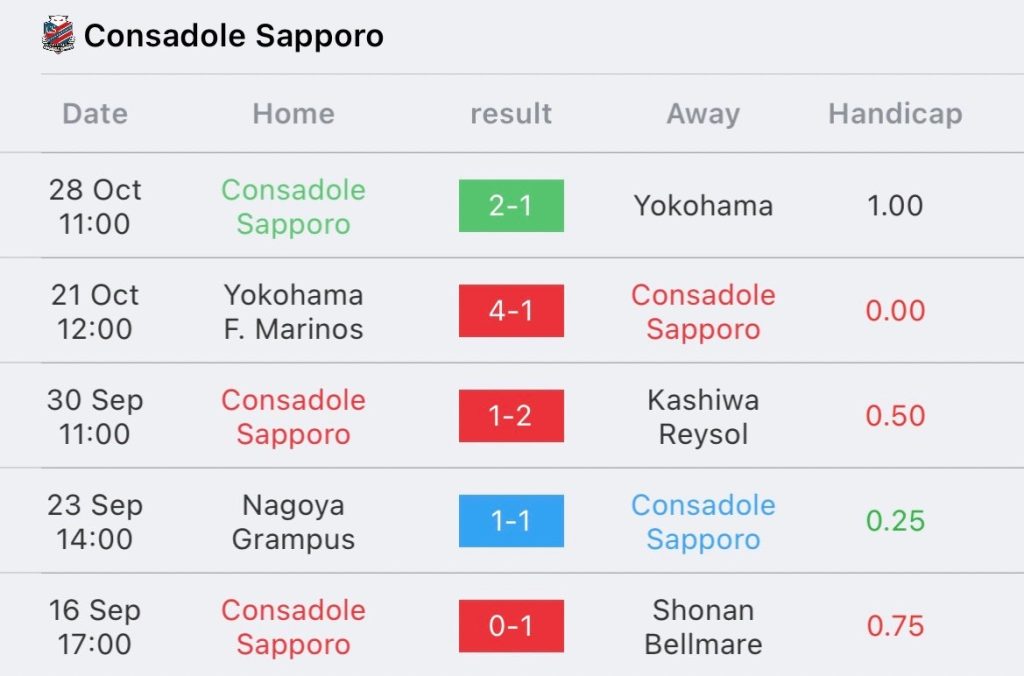The width and height of the screenshot is (1024, 676).
Task: Open the Consadole Sapporo team title
Action: pyautogui.click(x=234, y=35)
